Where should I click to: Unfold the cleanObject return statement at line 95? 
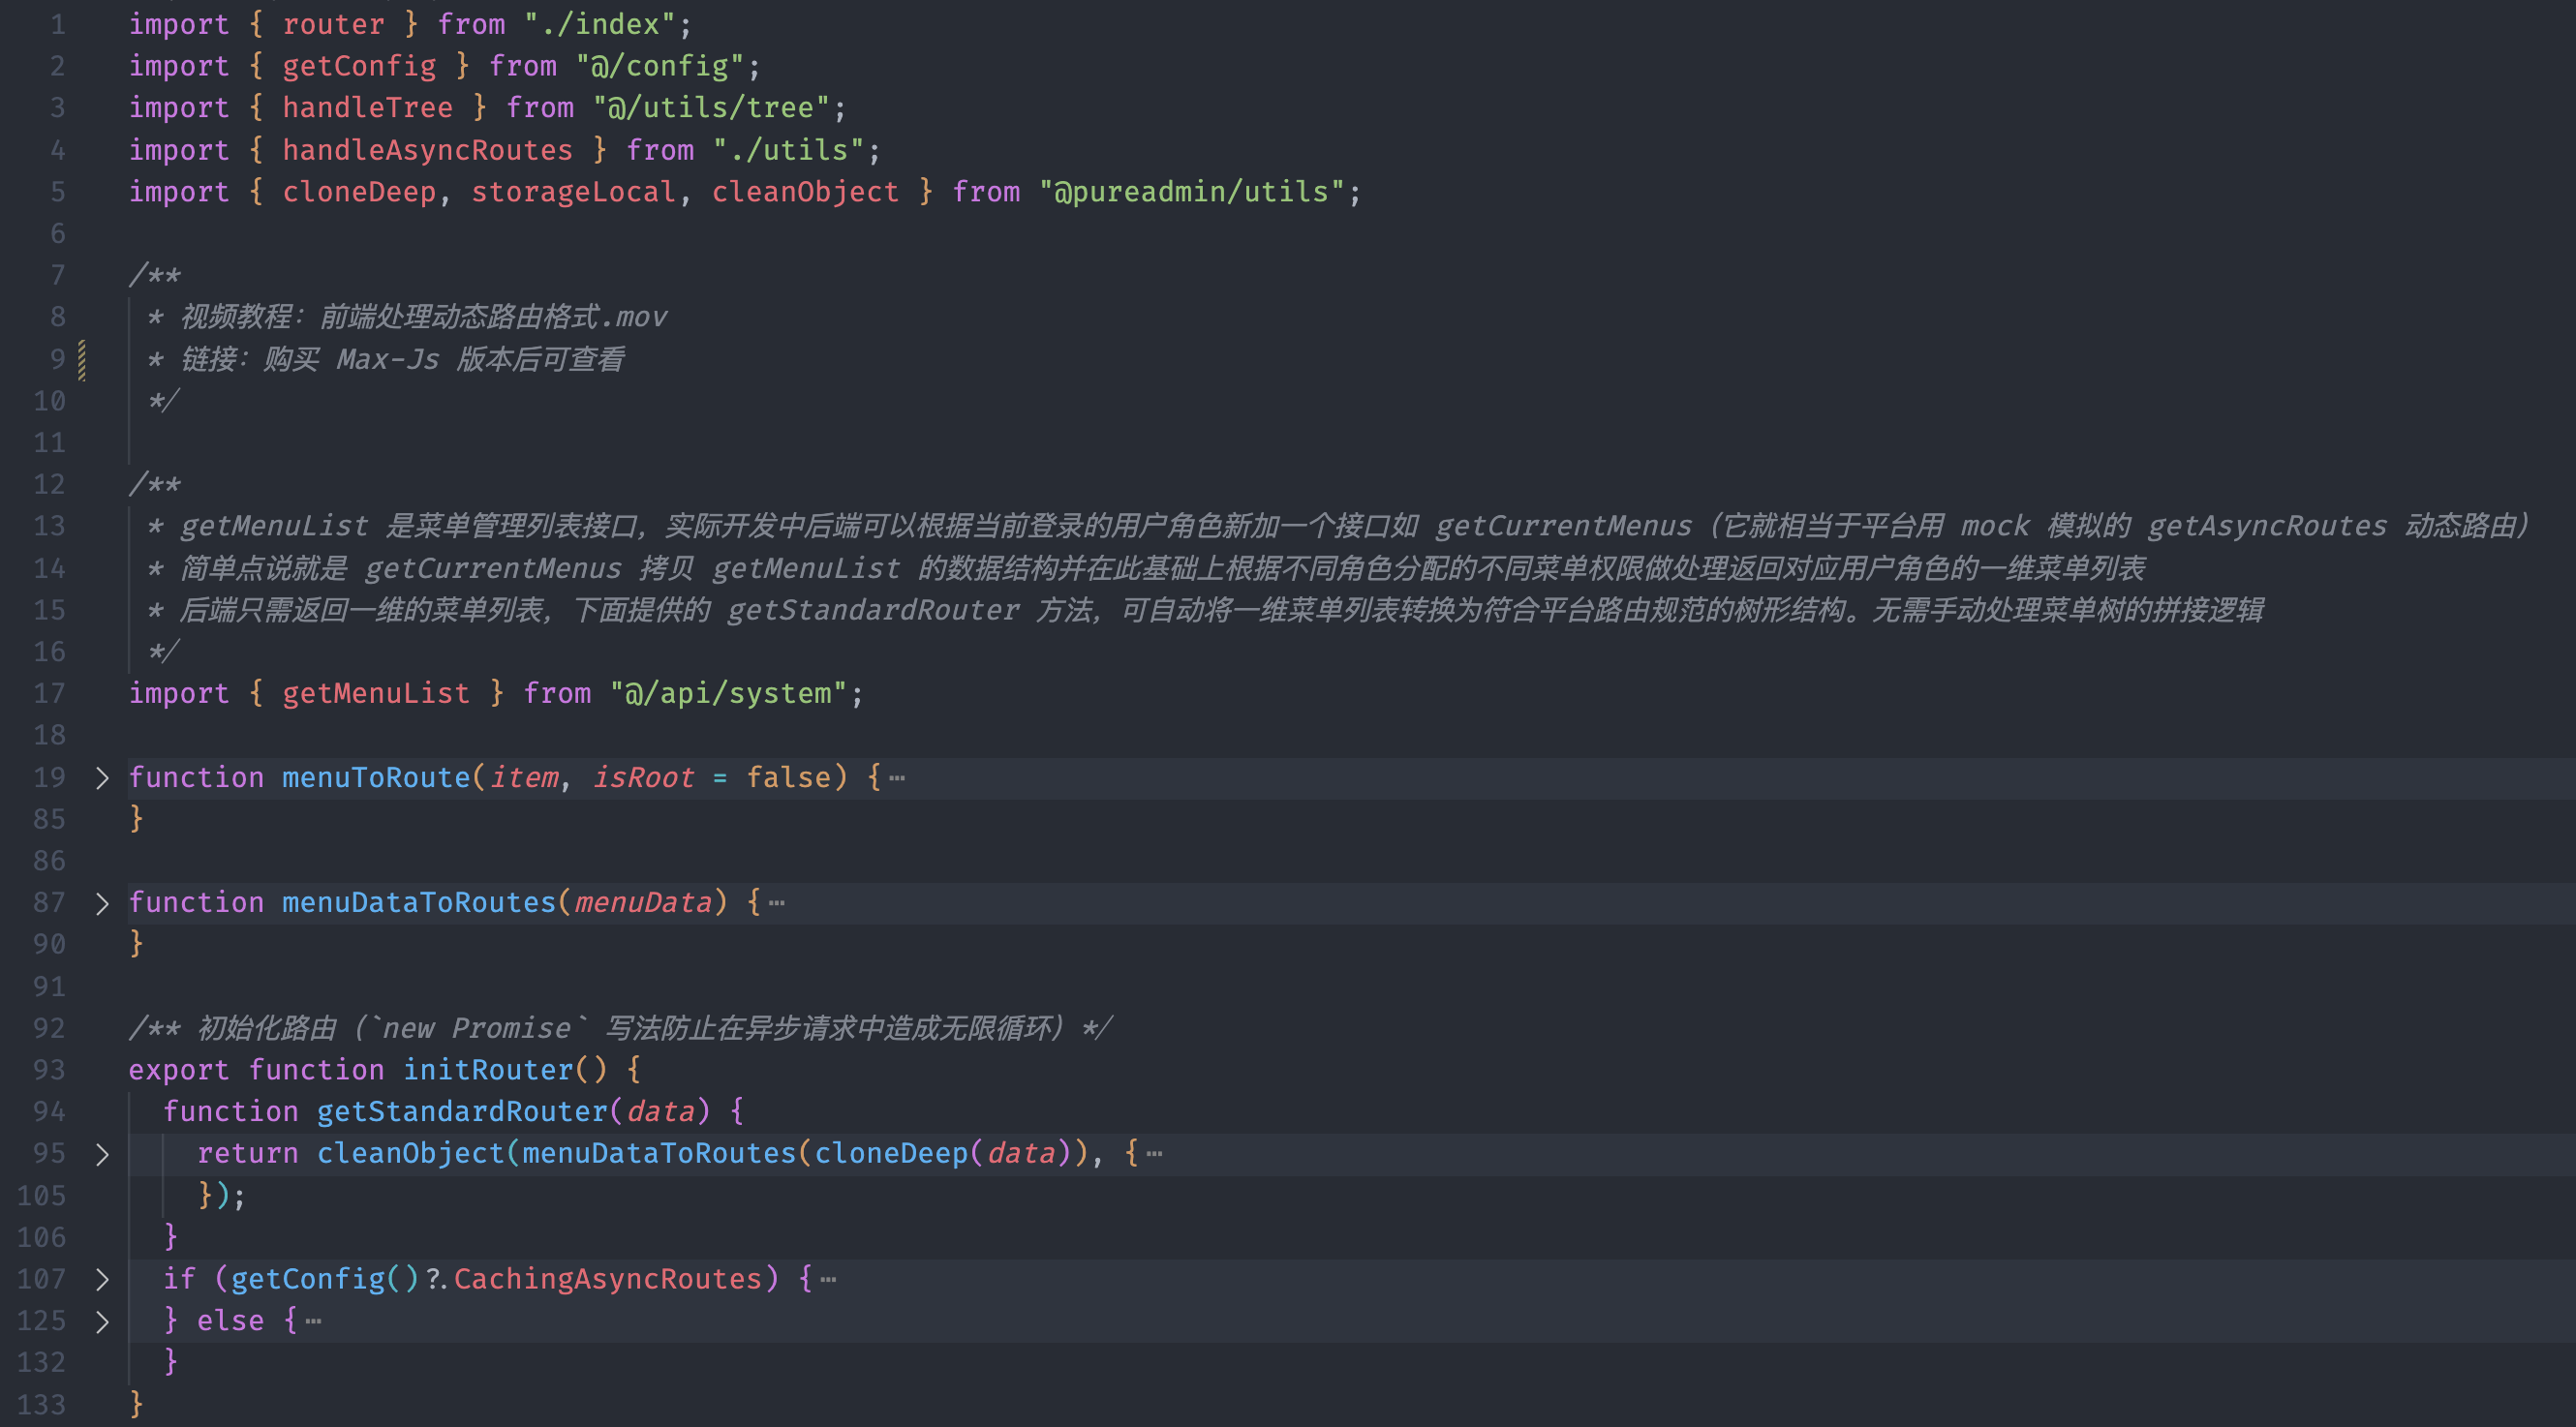pos(101,1154)
